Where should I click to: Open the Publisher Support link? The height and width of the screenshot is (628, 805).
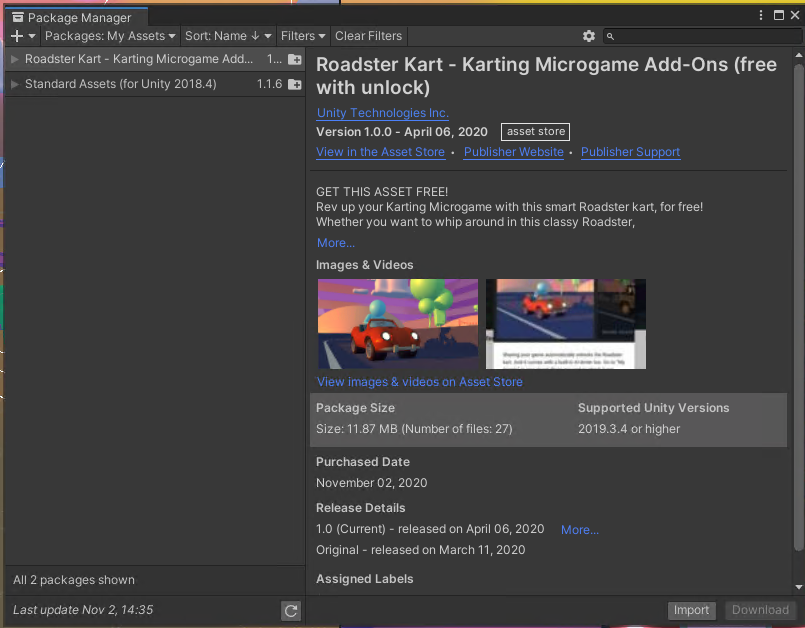pos(630,152)
